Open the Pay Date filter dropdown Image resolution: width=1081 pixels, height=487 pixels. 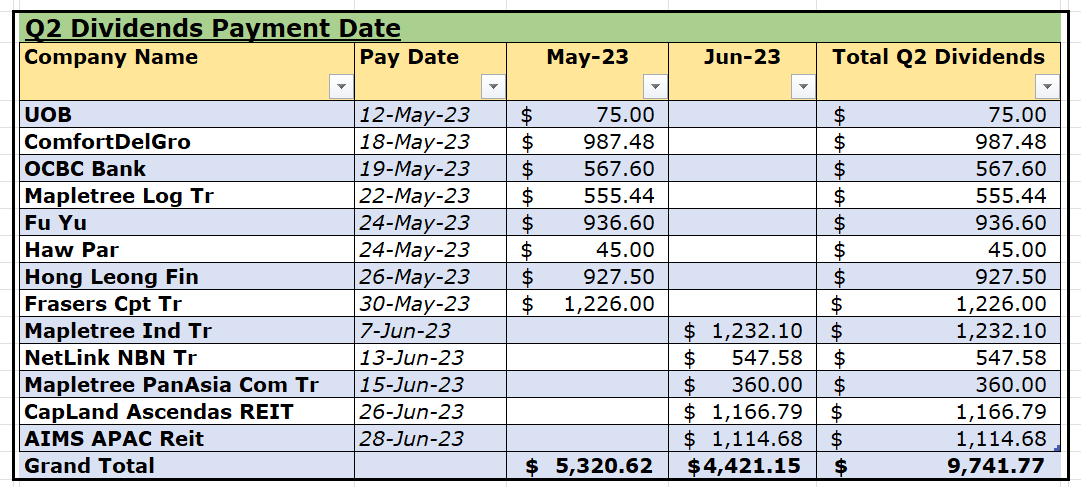(492, 87)
